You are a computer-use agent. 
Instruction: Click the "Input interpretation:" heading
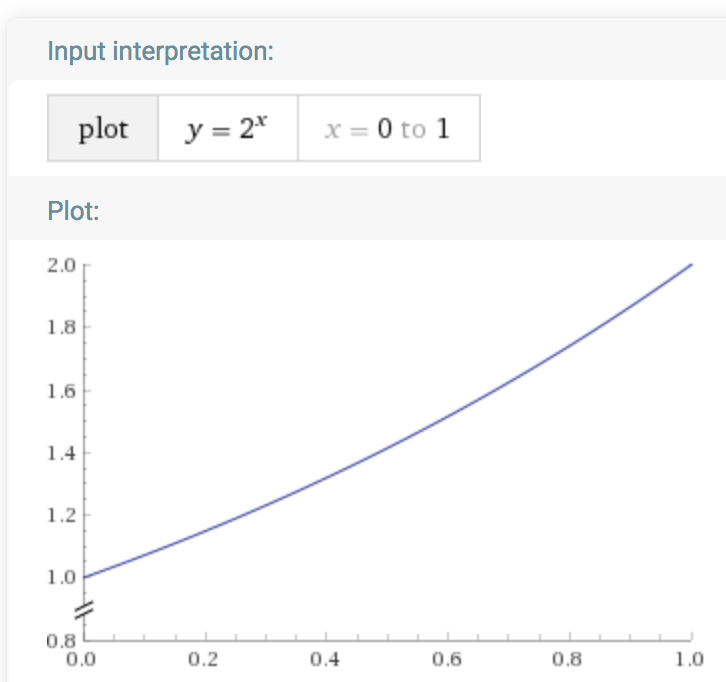pos(160,51)
